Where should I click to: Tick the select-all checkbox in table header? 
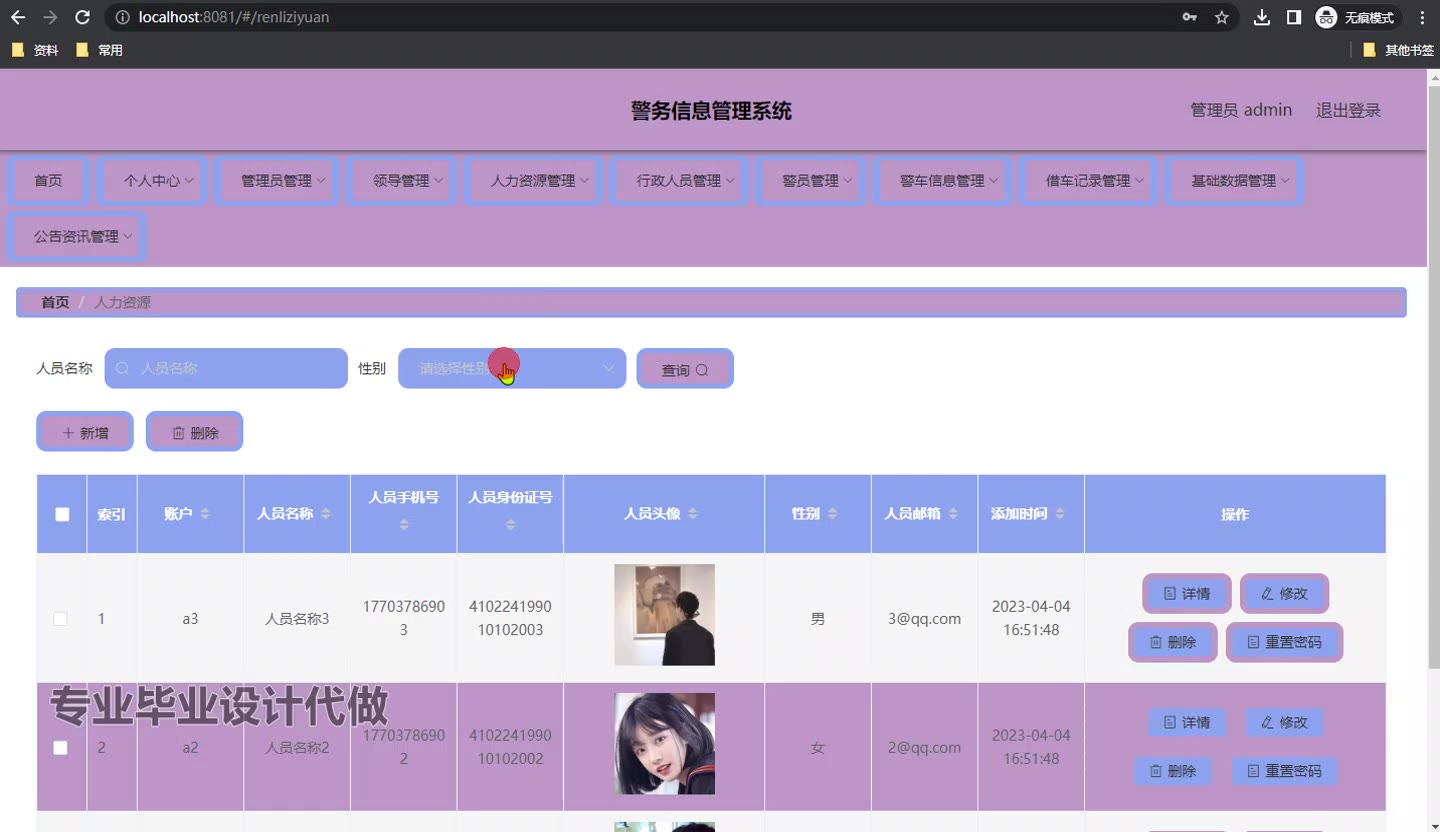[x=62, y=514]
